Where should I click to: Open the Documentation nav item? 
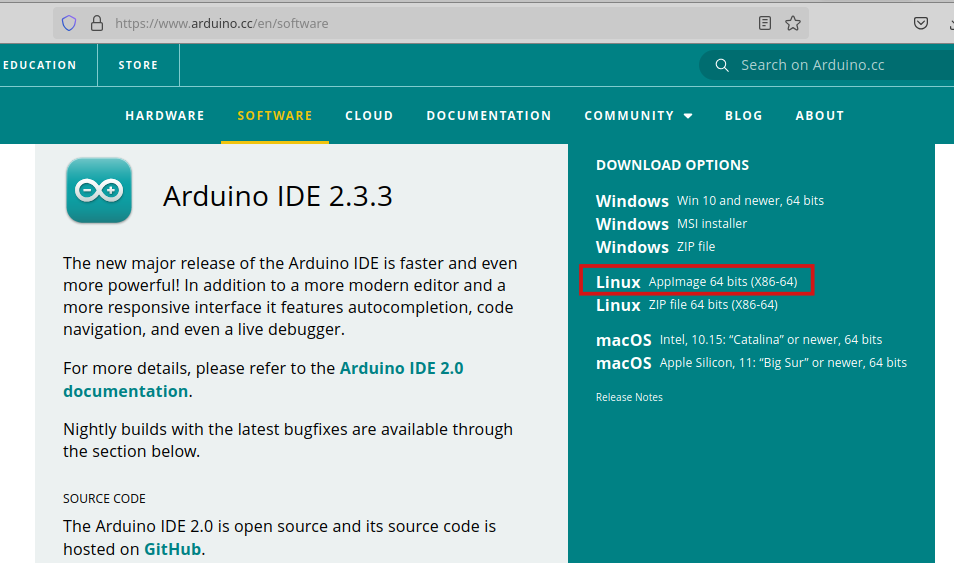point(489,116)
